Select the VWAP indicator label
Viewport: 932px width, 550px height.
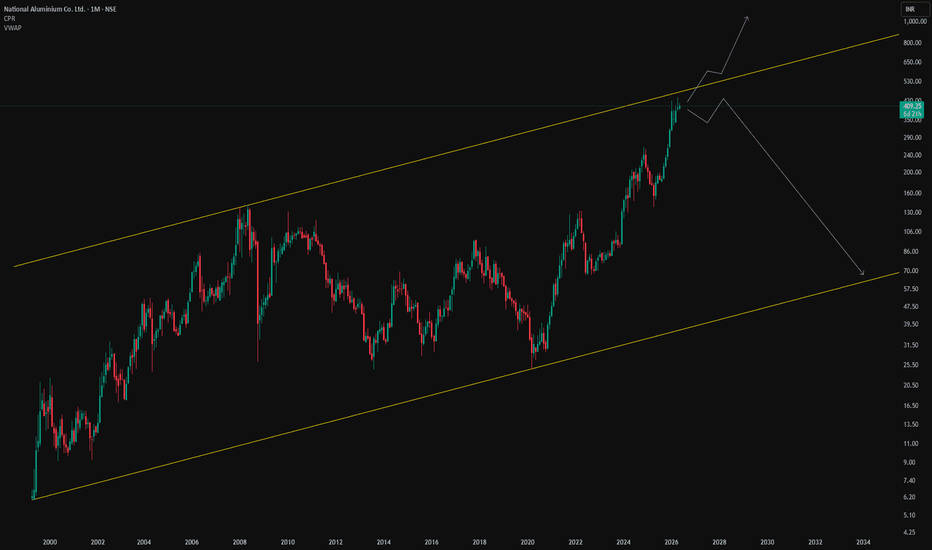pyautogui.click(x=12, y=27)
